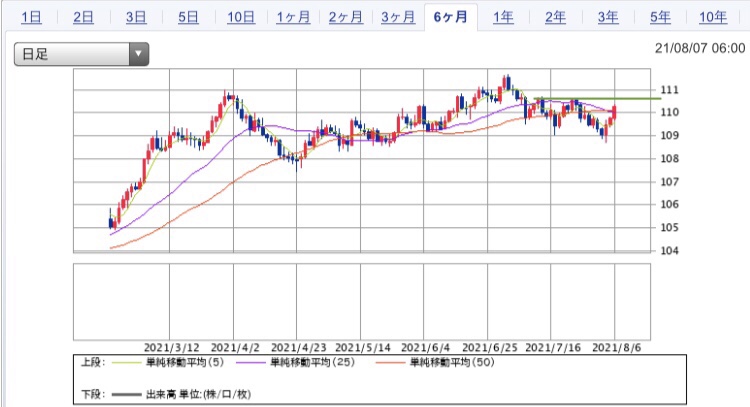Click the latest red candlestick at chart end
The image size is (750, 407).
click(614, 113)
